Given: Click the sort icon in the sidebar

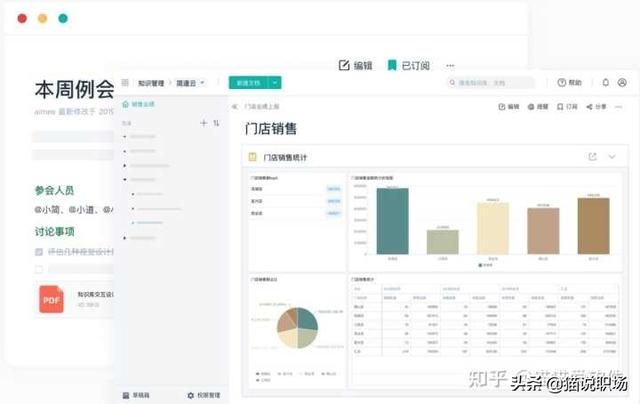Looking at the screenshot, I should point(216,123).
